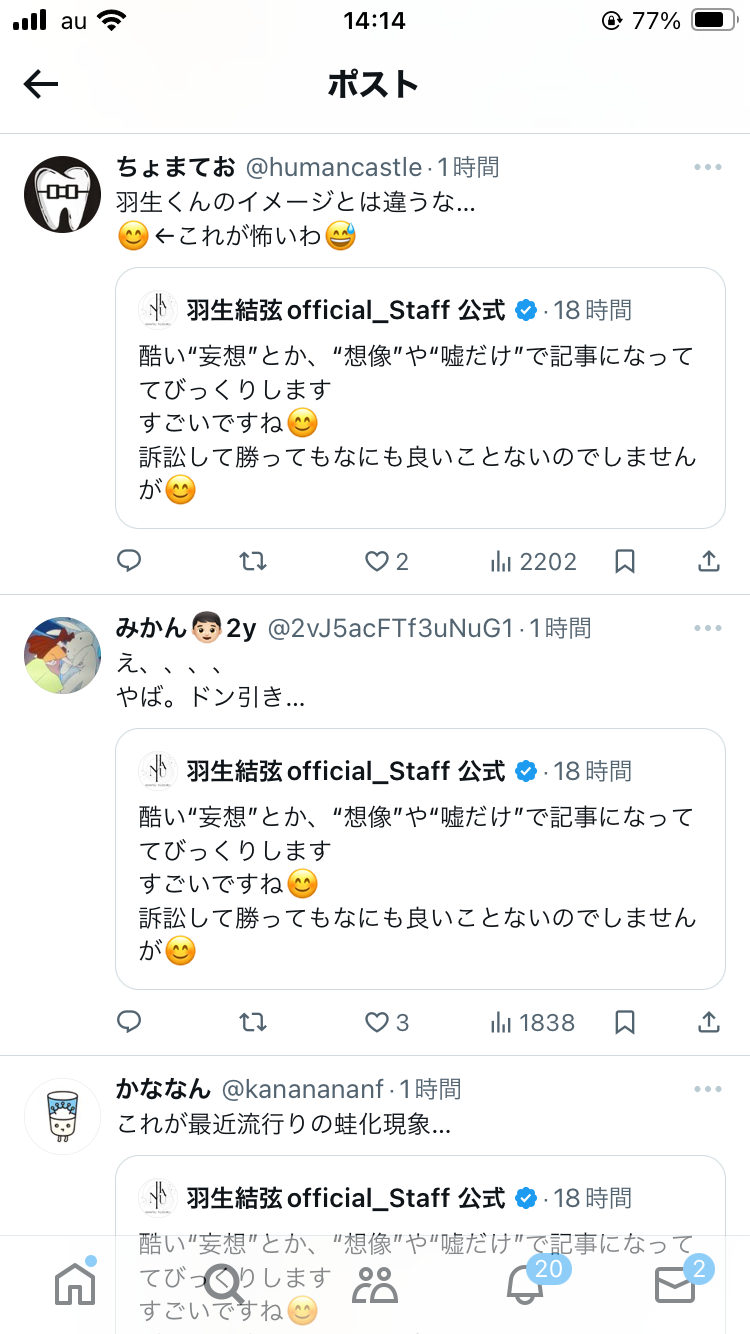Open the Notifications tab with 20 badge

525,1284
